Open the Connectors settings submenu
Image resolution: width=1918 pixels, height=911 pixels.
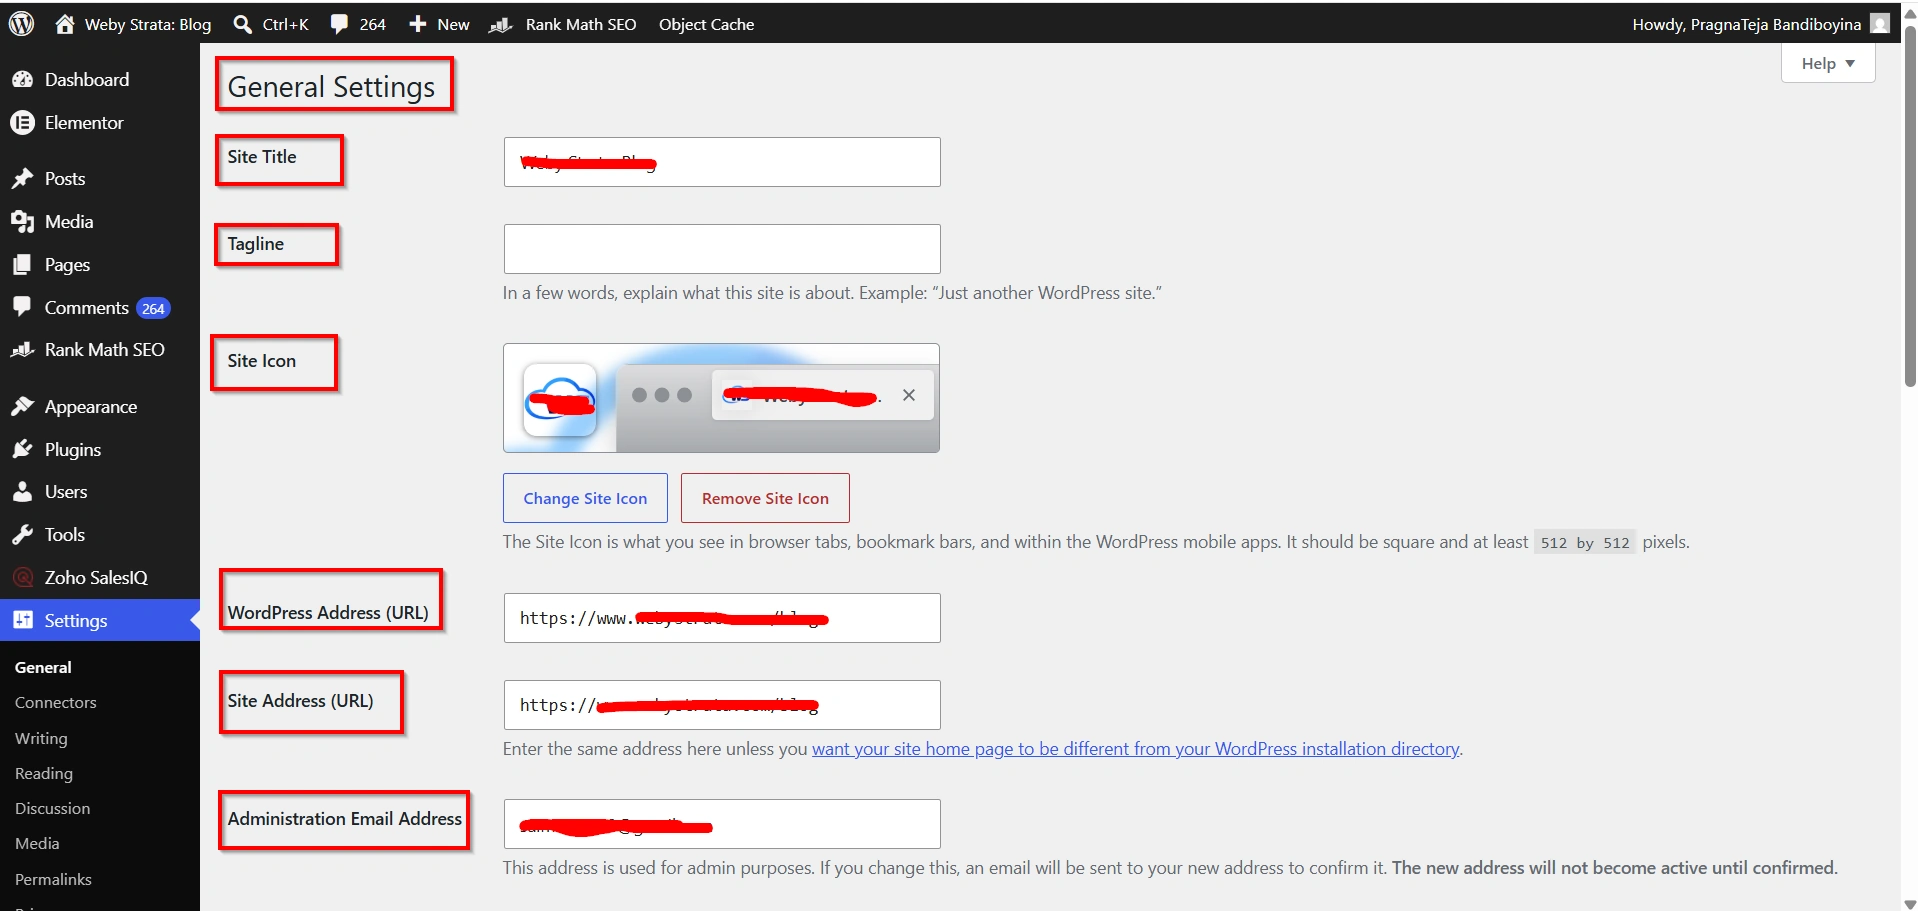pos(56,702)
